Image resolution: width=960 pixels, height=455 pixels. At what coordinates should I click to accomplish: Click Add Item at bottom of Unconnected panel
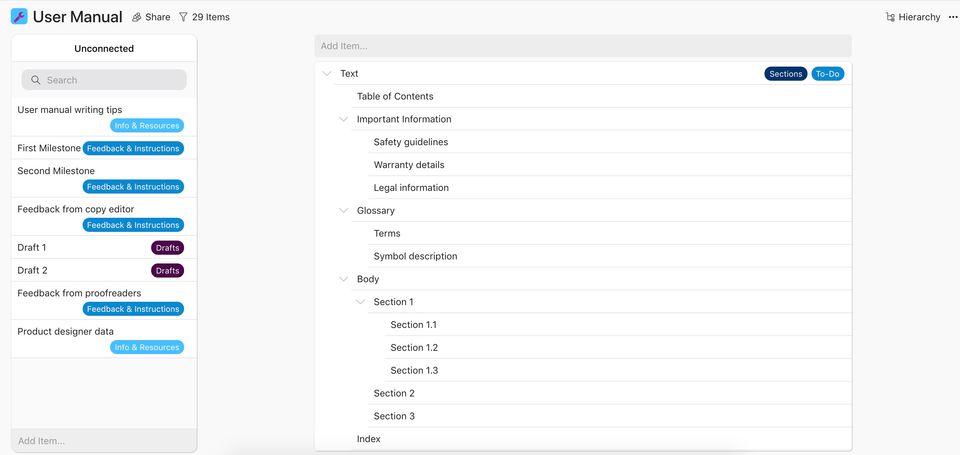(x=104, y=441)
